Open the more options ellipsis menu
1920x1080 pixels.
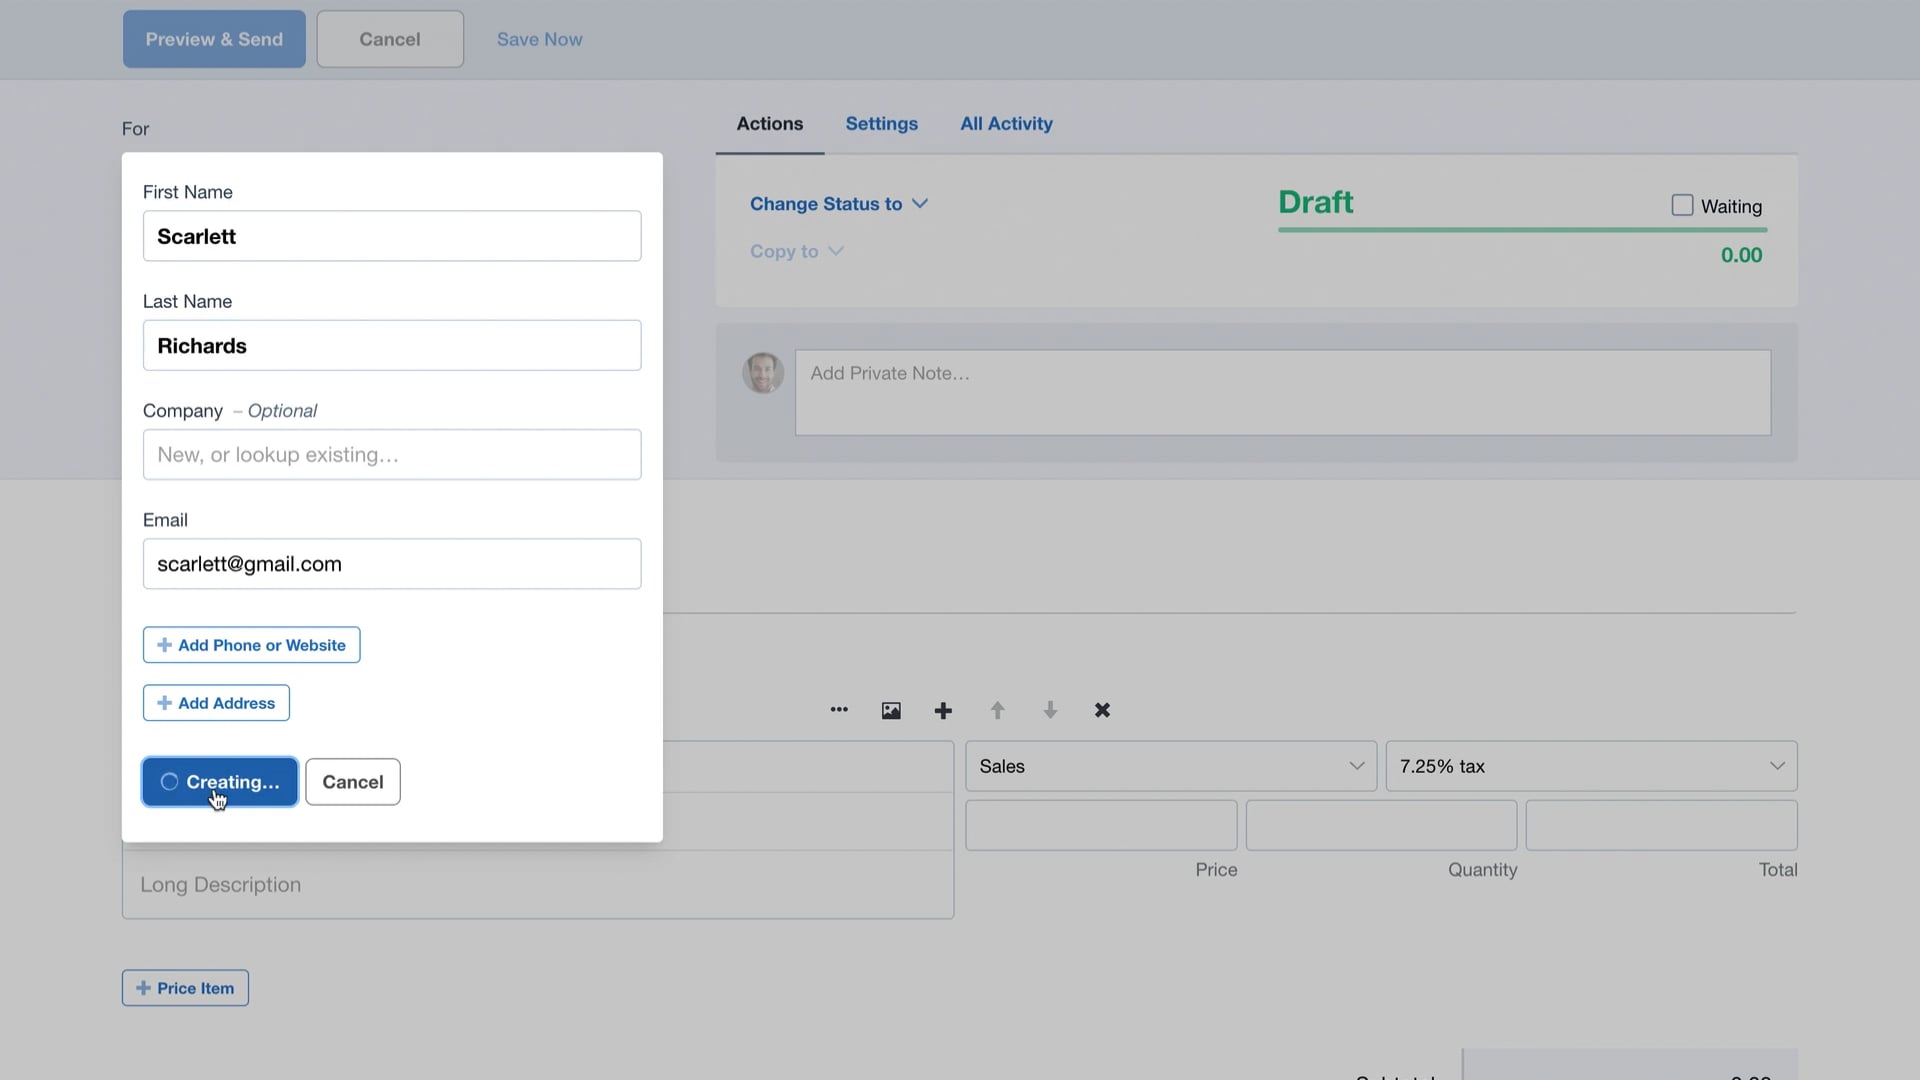(839, 710)
